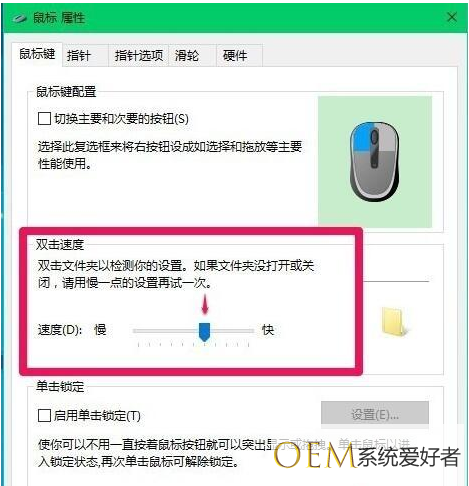Enable 启用单击锁定 checkbox
This screenshot has width=469, height=486.
pyautogui.click(x=44, y=415)
